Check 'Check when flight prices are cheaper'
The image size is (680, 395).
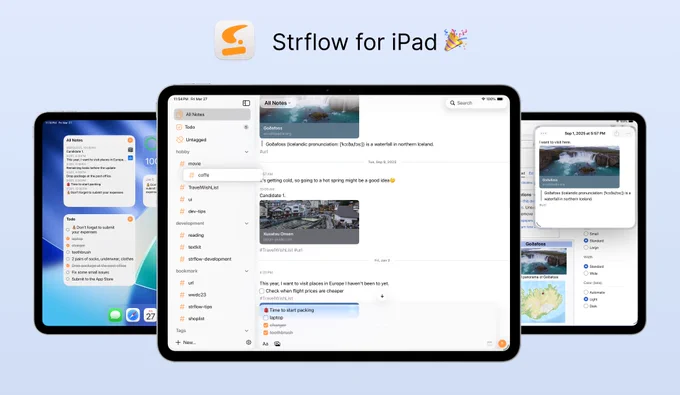262,291
